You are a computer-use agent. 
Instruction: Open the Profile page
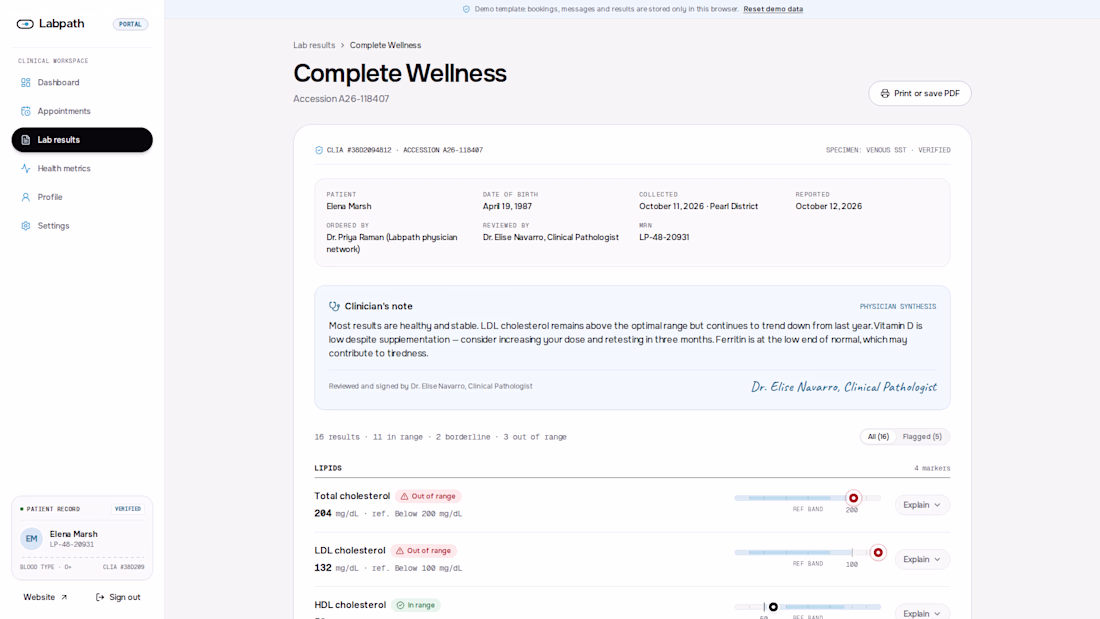pyautogui.click(x=82, y=197)
